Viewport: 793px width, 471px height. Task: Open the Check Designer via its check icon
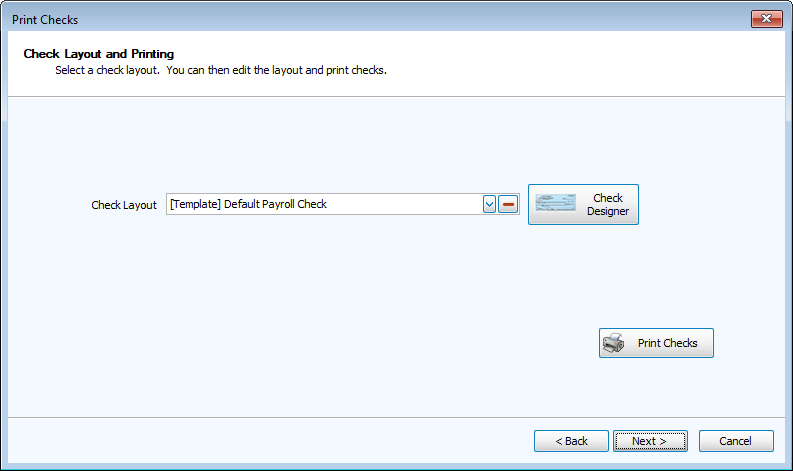click(x=556, y=204)
